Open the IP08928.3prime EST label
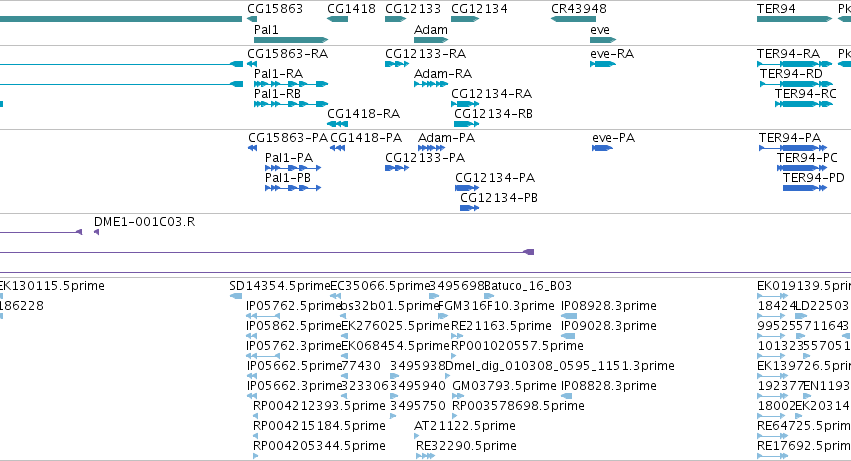The height and width of the screenshot is (461, 851). click(608, 306)
